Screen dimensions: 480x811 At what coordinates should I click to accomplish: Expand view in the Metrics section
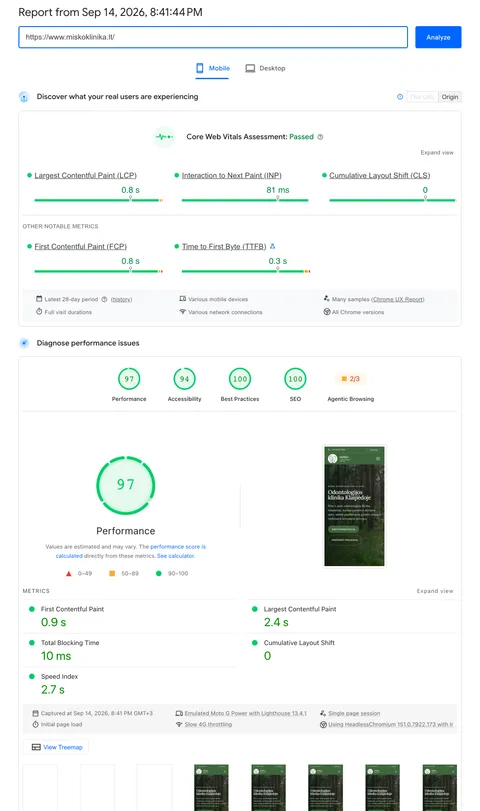[x=435, y=591]
